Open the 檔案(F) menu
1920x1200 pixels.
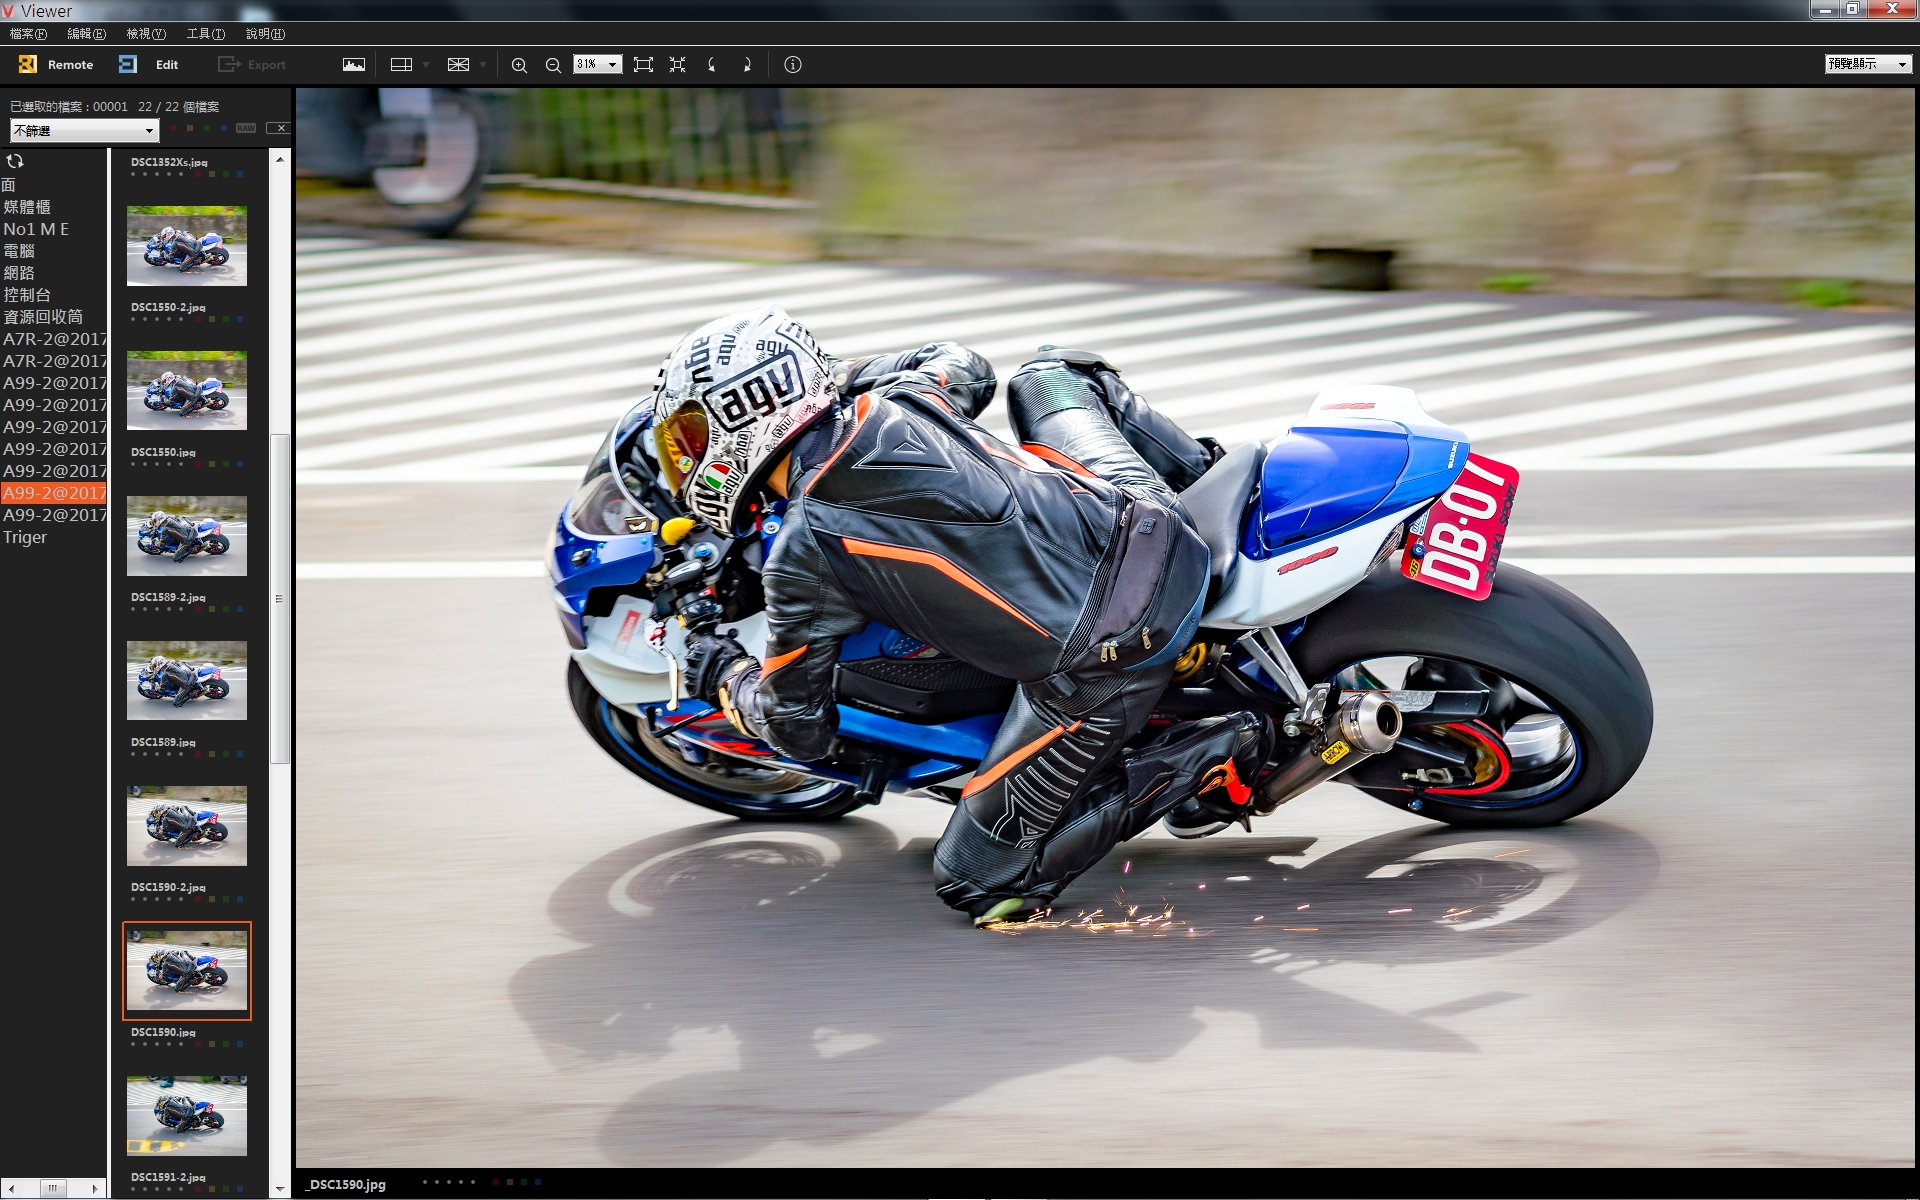tap(28, 34)
